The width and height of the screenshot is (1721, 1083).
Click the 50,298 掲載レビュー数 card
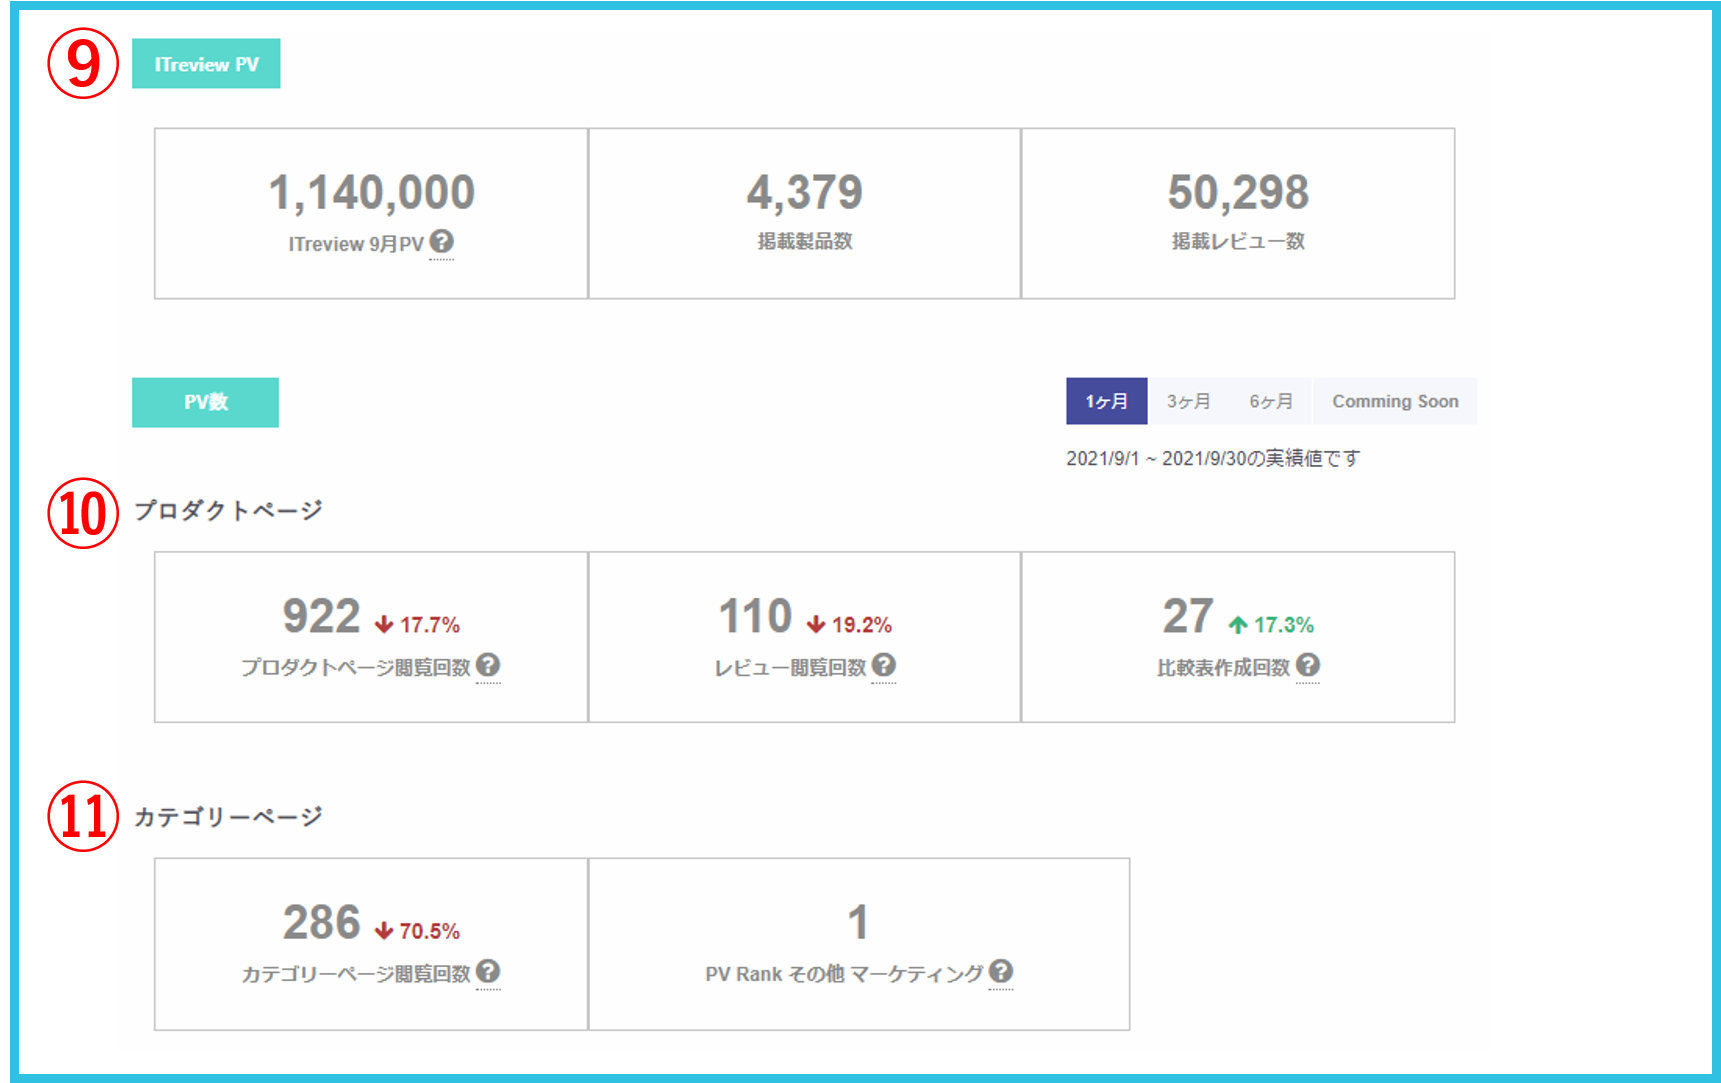pos(1237,213)
